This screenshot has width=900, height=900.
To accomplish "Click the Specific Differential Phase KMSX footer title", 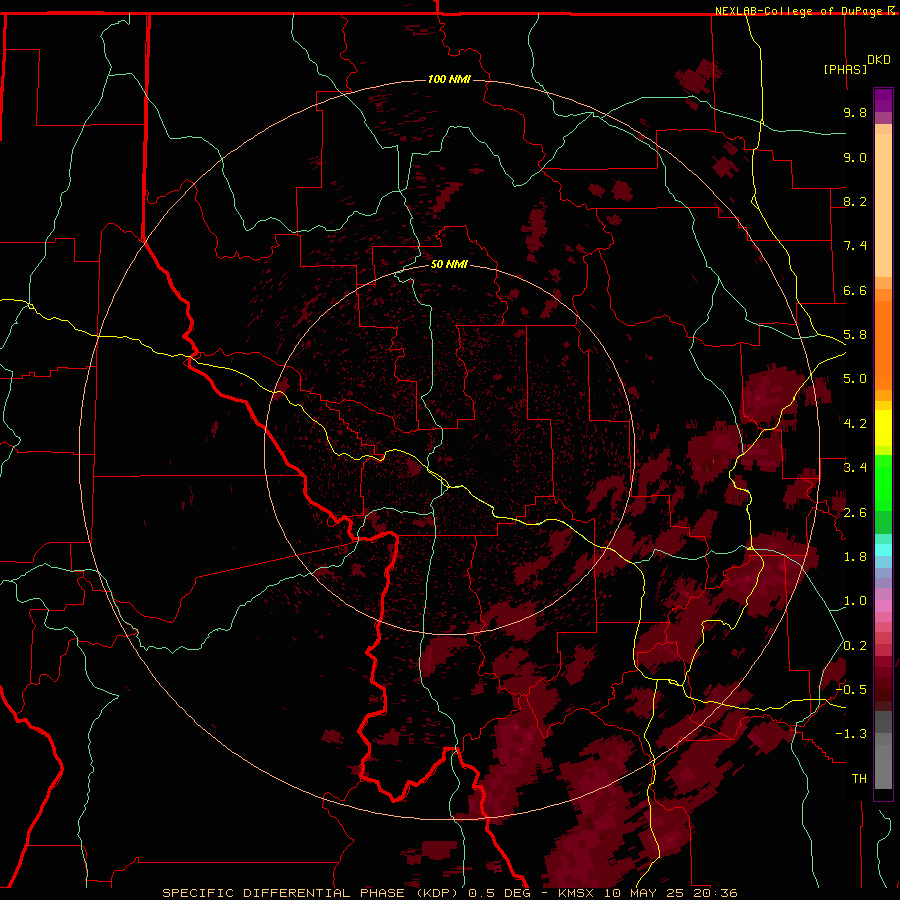I will coord(450,893).
